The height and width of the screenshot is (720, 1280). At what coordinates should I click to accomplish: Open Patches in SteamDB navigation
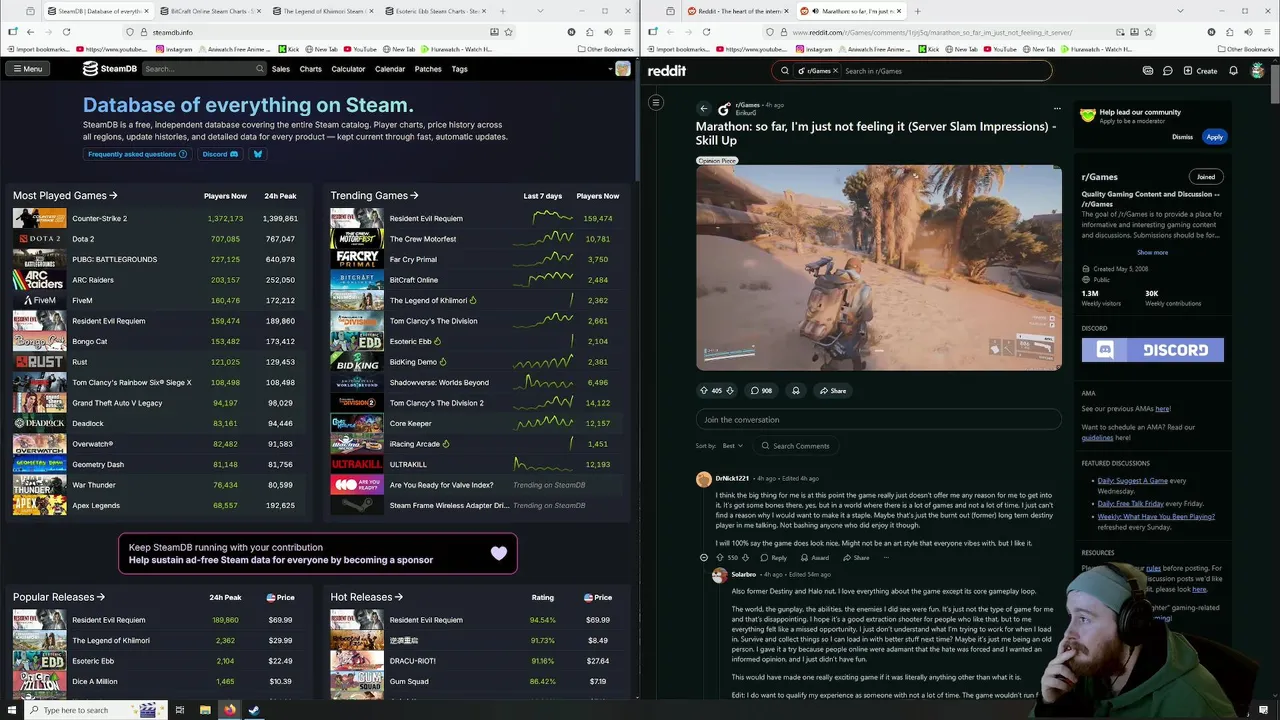pos(428,69)
